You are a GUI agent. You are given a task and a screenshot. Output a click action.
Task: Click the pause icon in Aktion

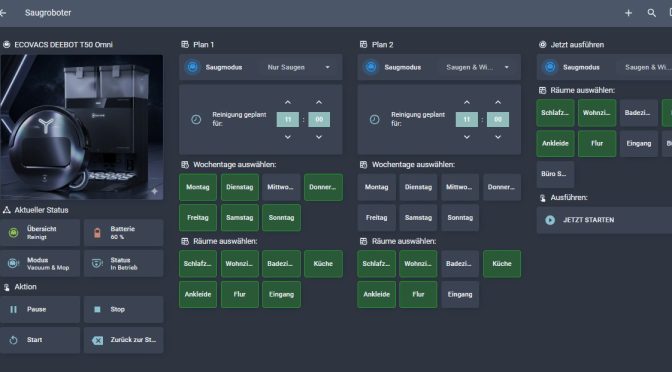point(14,309)
